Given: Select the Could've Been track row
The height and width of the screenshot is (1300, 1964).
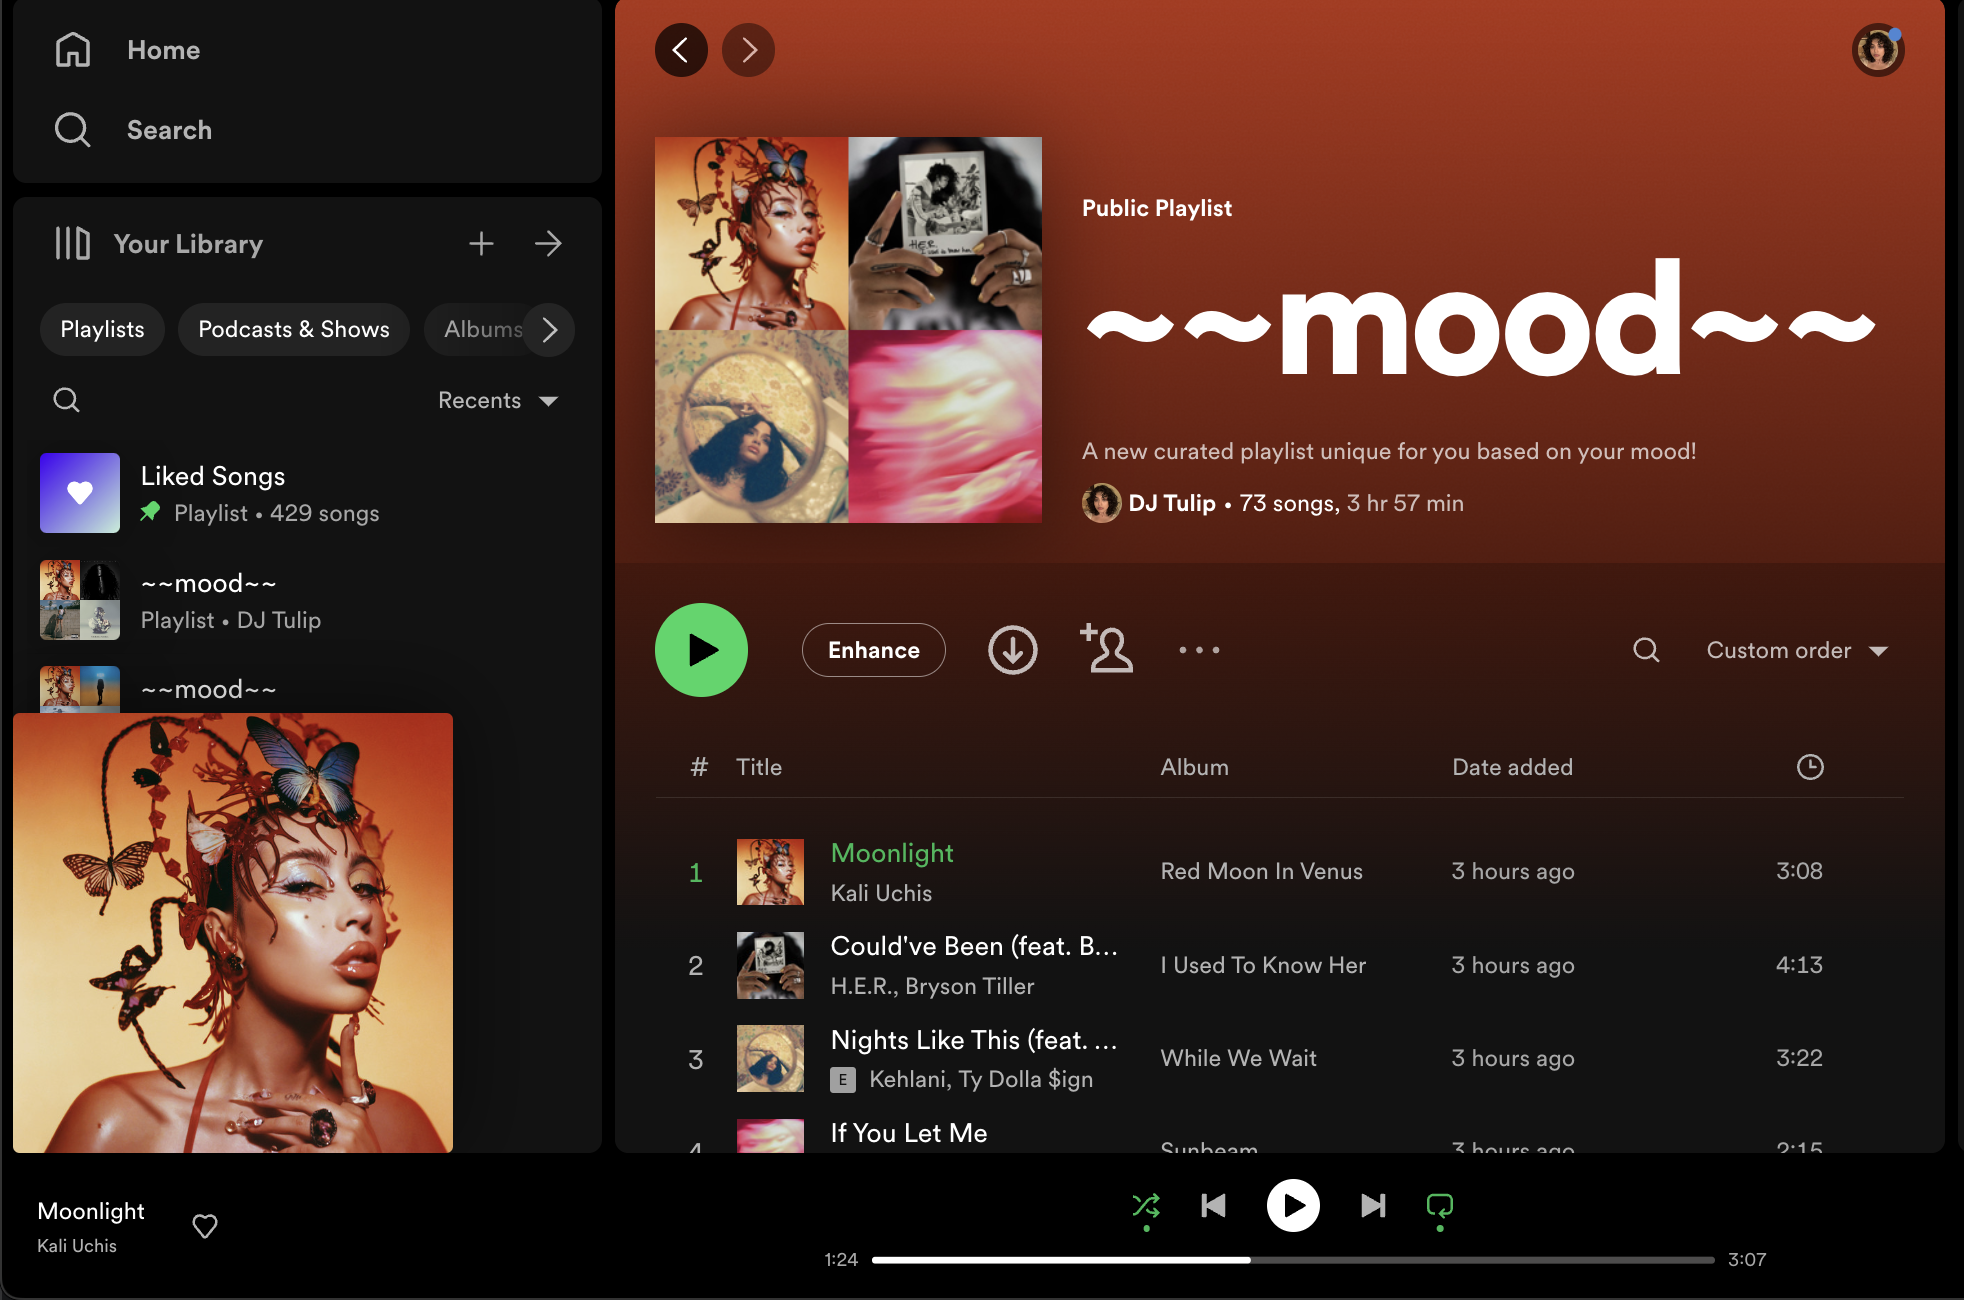Looking at the screenshot, I should pos(1280,965).
